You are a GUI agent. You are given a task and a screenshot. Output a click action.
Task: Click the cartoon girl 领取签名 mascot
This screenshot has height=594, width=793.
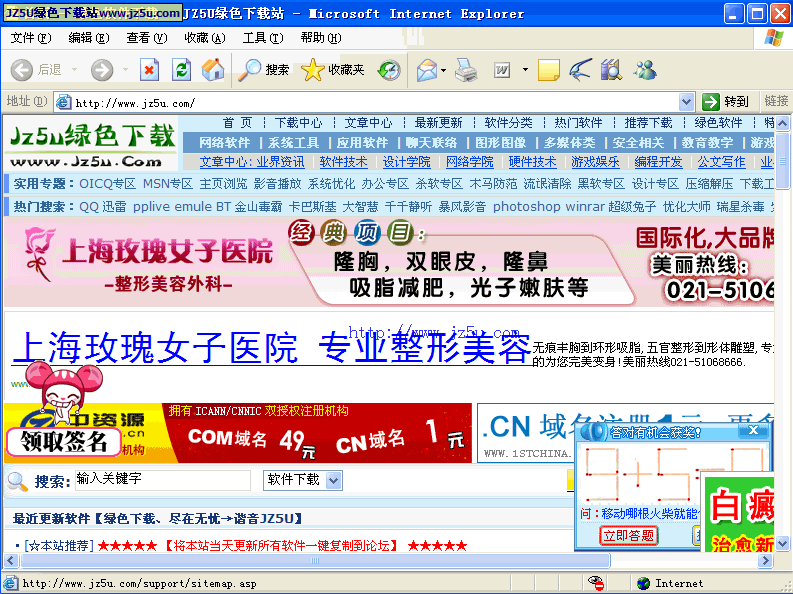tap(64, 408)
